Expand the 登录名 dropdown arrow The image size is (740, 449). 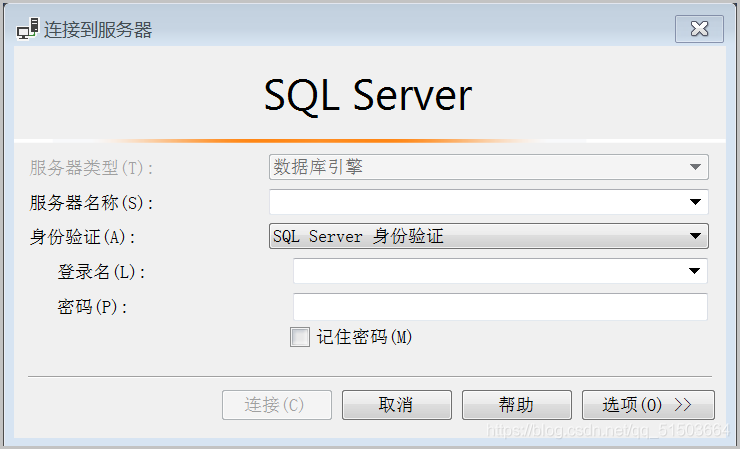(x=694, y=271)
